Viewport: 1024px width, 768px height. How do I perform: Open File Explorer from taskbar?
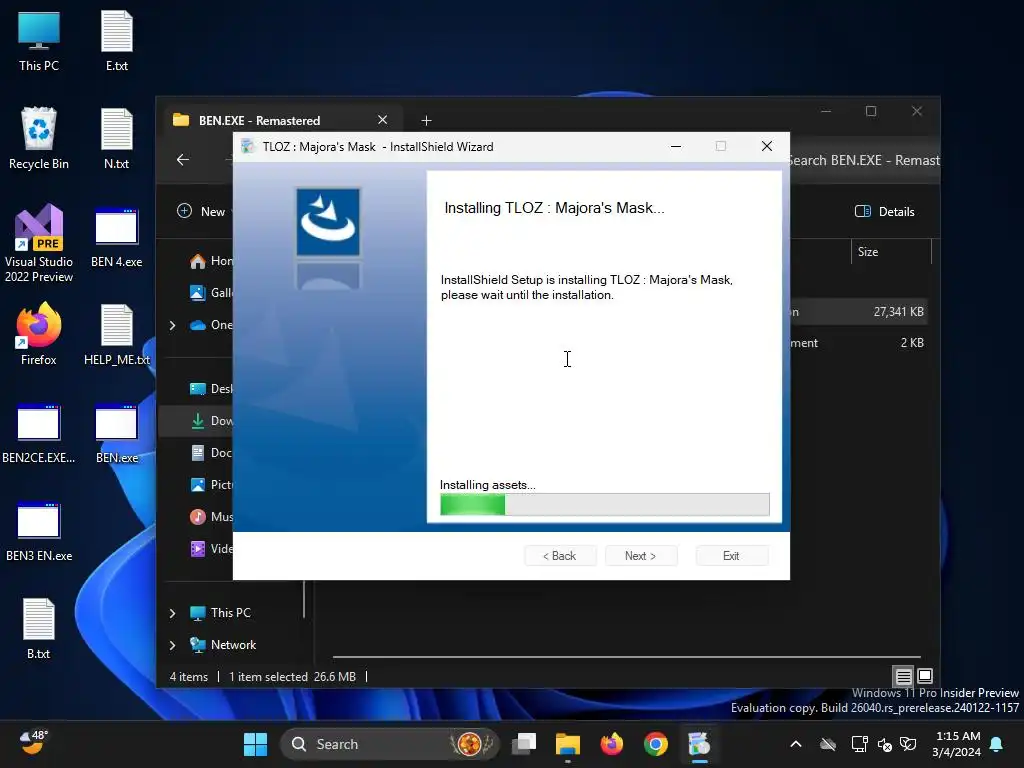point(568,744)
